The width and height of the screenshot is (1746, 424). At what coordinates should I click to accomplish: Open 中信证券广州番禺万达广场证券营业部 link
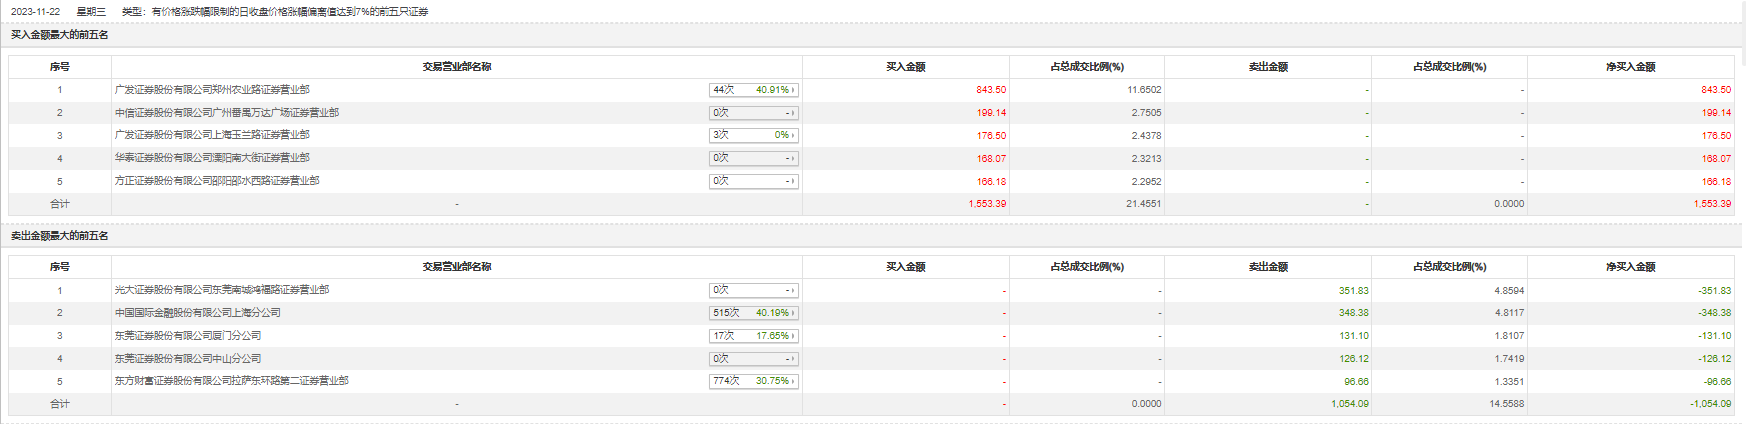(226, 113)
